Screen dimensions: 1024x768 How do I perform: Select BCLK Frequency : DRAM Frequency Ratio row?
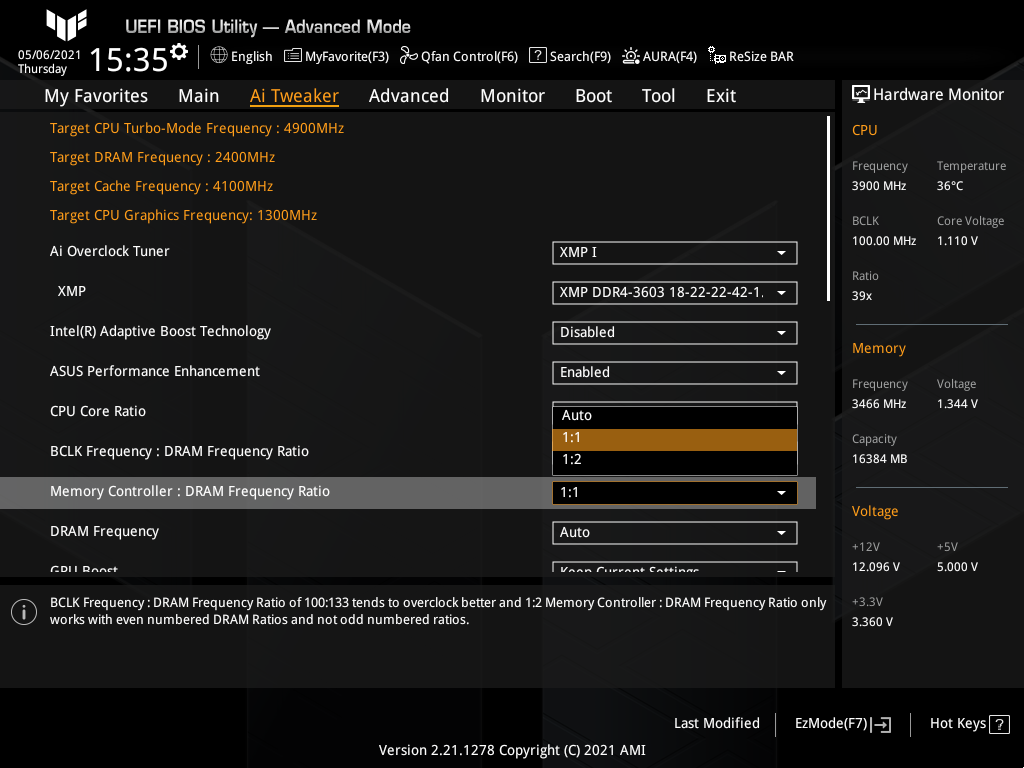[179, 451]
